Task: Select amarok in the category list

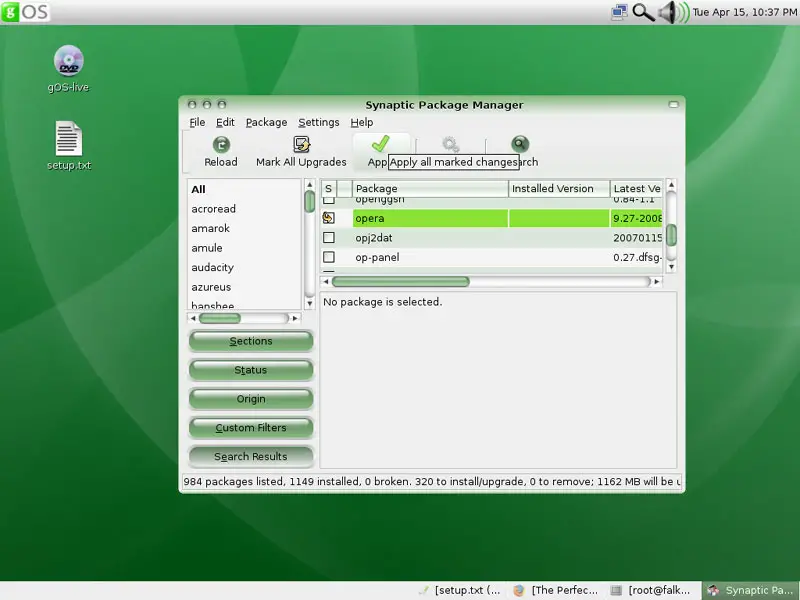Action: coord(245,228)
